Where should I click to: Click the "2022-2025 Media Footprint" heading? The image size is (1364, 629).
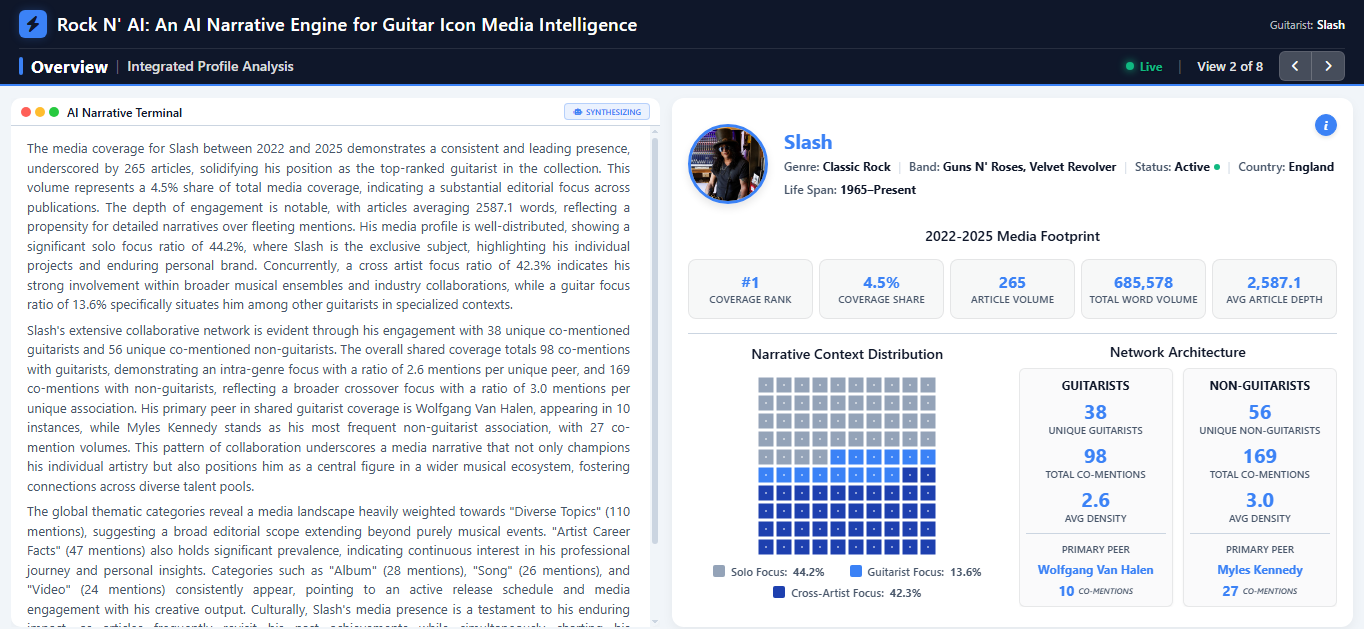(x=1012, y=237)
